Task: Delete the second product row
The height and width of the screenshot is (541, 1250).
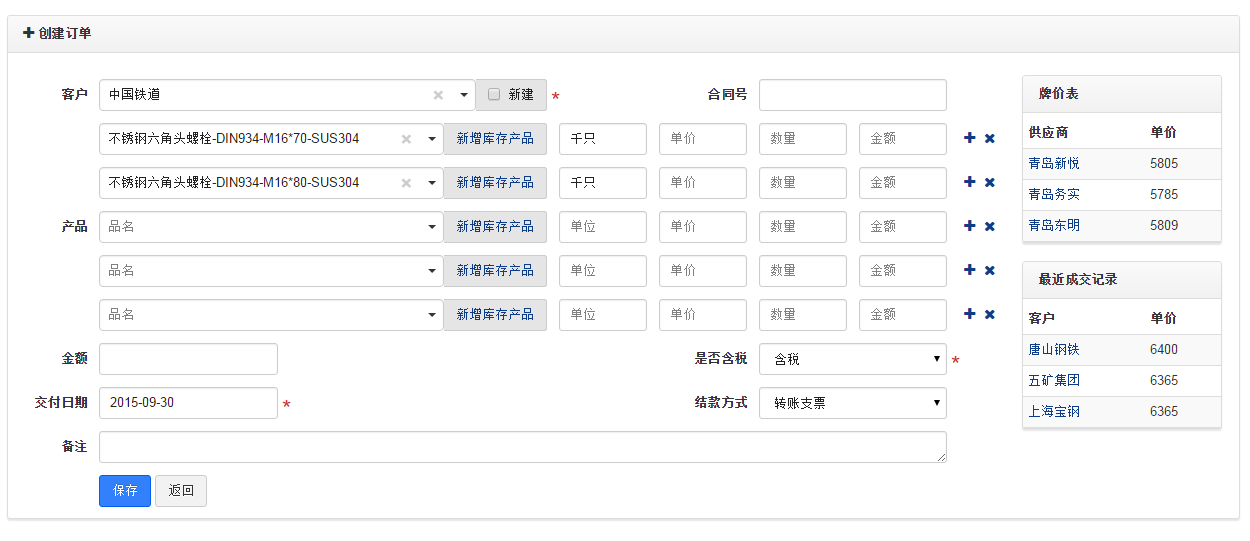Action: click(x=990, y=182)
